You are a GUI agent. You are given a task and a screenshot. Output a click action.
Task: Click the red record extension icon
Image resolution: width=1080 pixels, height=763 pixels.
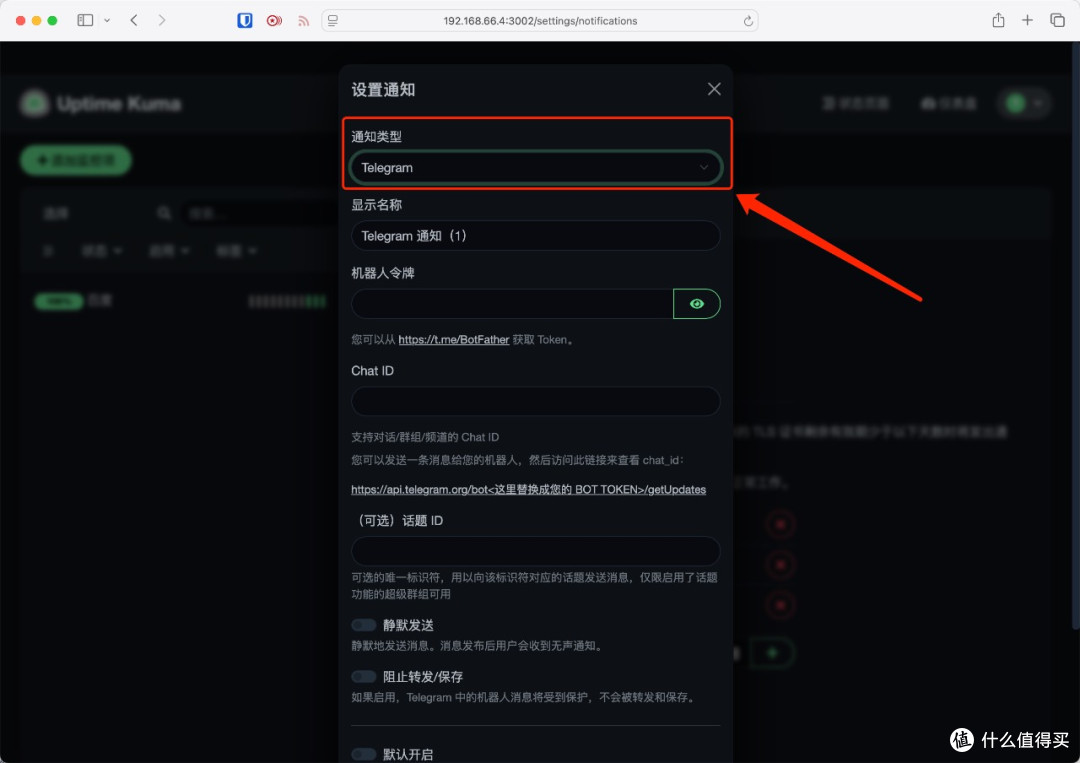274,21
